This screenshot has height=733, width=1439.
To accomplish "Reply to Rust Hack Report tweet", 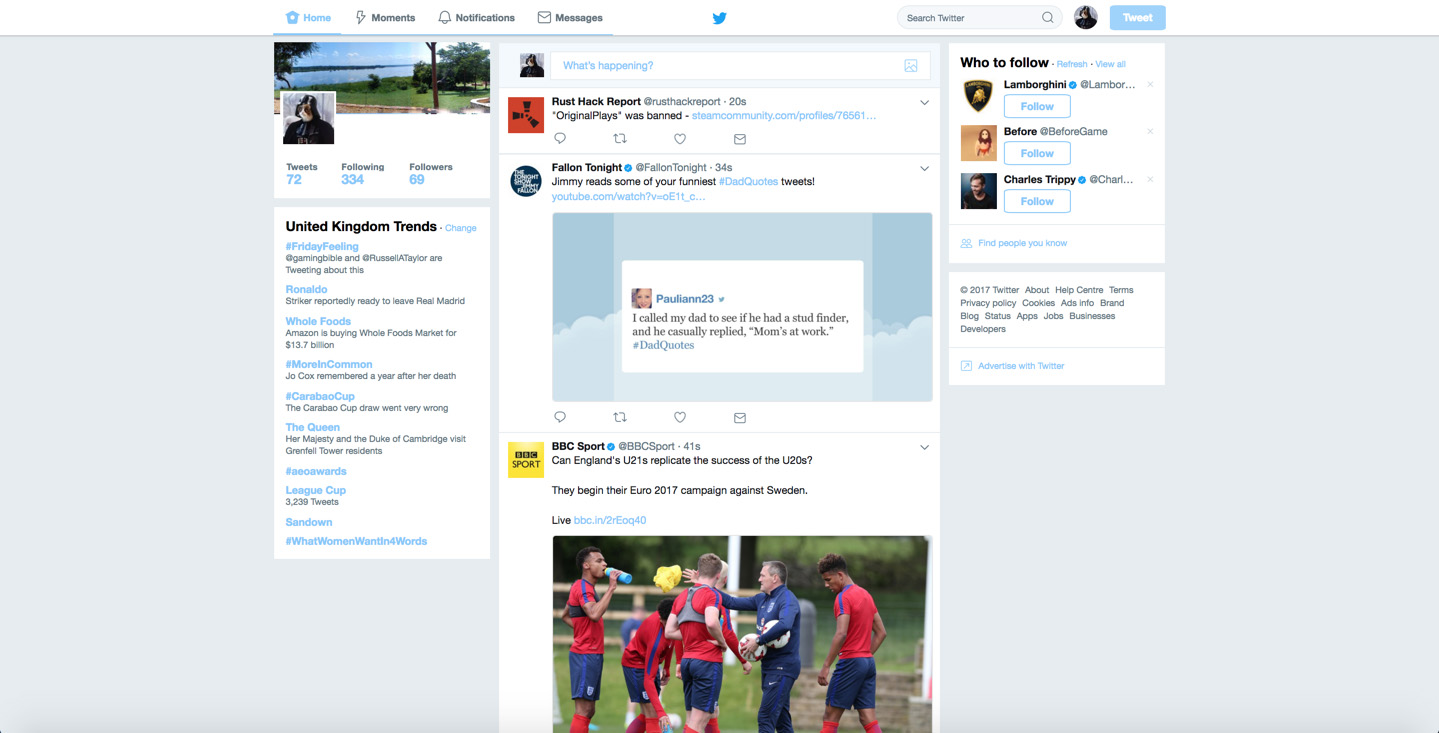I will 560,139.
